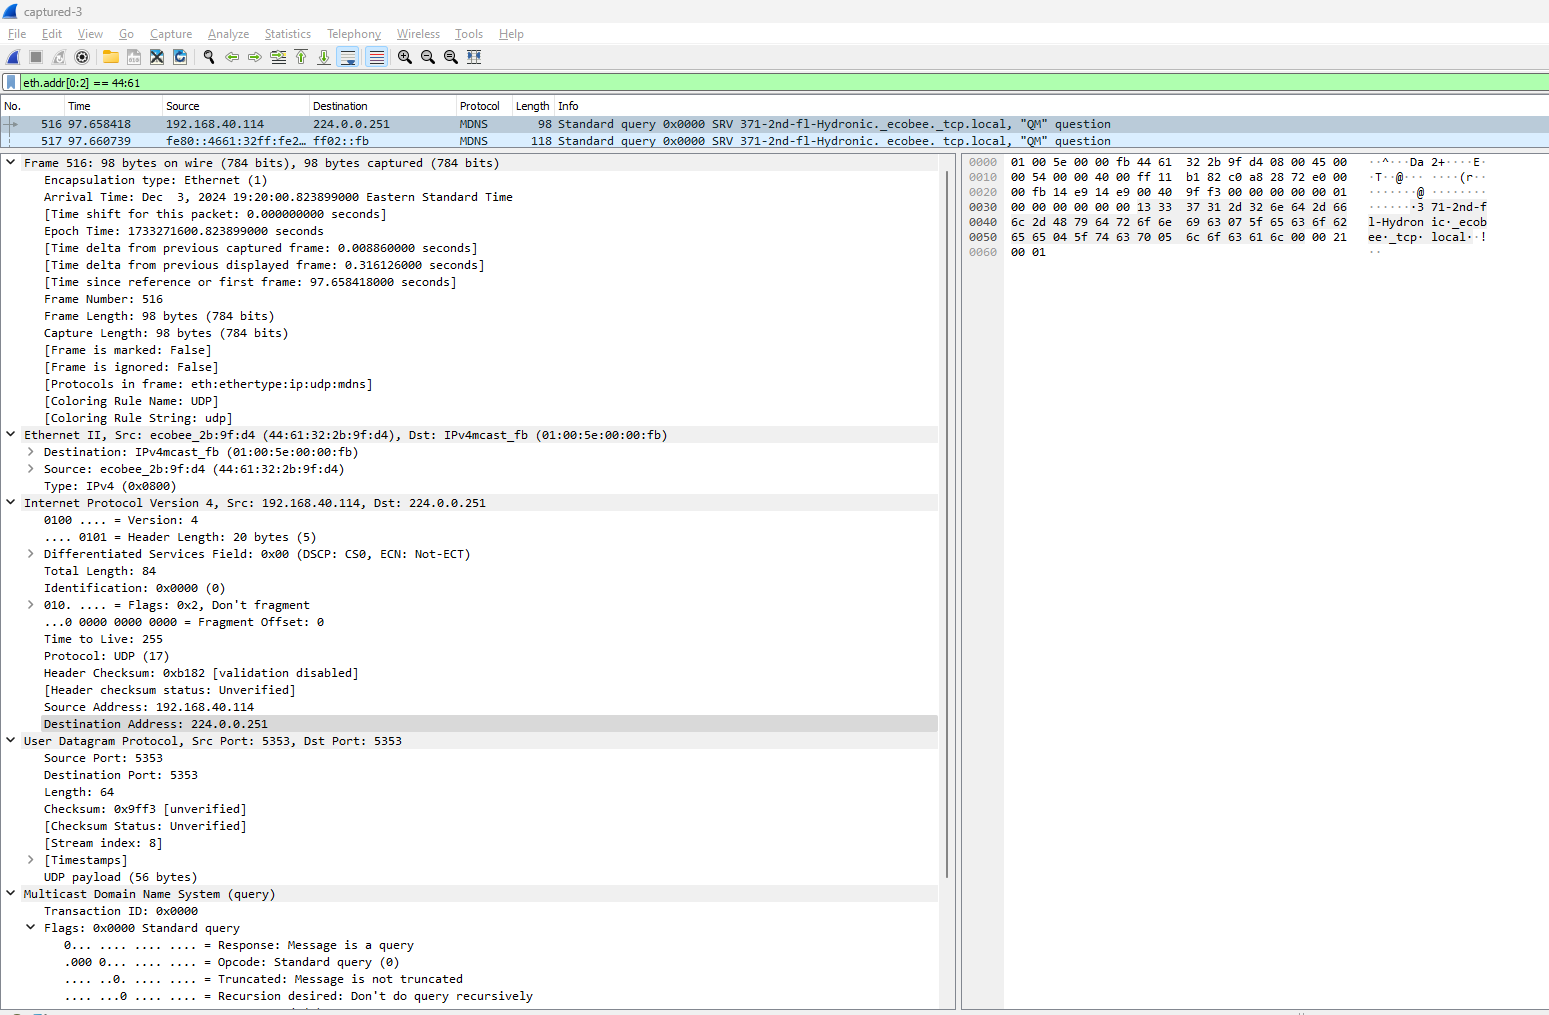The height and width of the screenshot is (1015, 1549).
Task: Expand the Differentiated Services Field row
Action: (x=30, y=553)
